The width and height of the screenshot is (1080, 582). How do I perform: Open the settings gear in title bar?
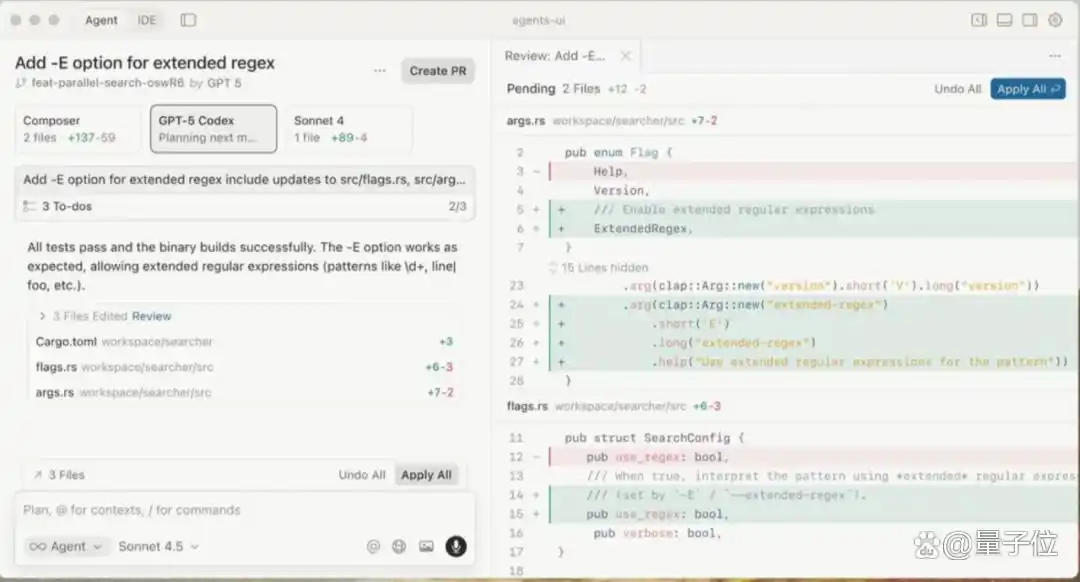point(1055,20)
